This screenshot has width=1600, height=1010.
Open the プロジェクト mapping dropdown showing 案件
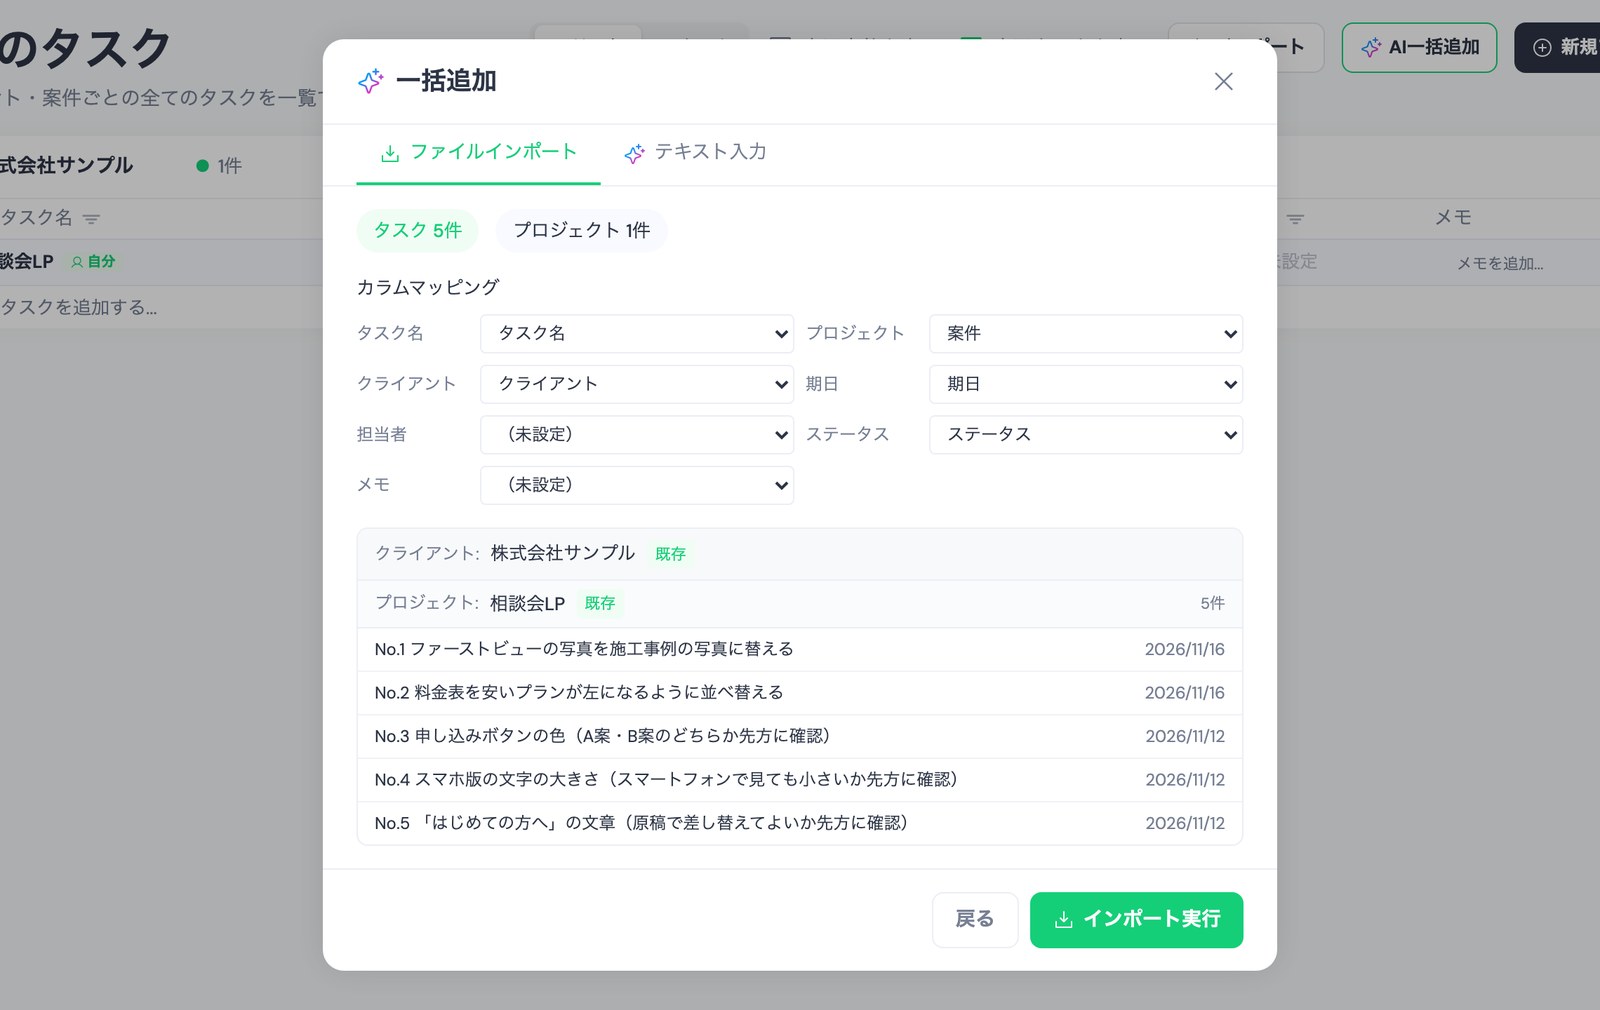coord(1086,334)
